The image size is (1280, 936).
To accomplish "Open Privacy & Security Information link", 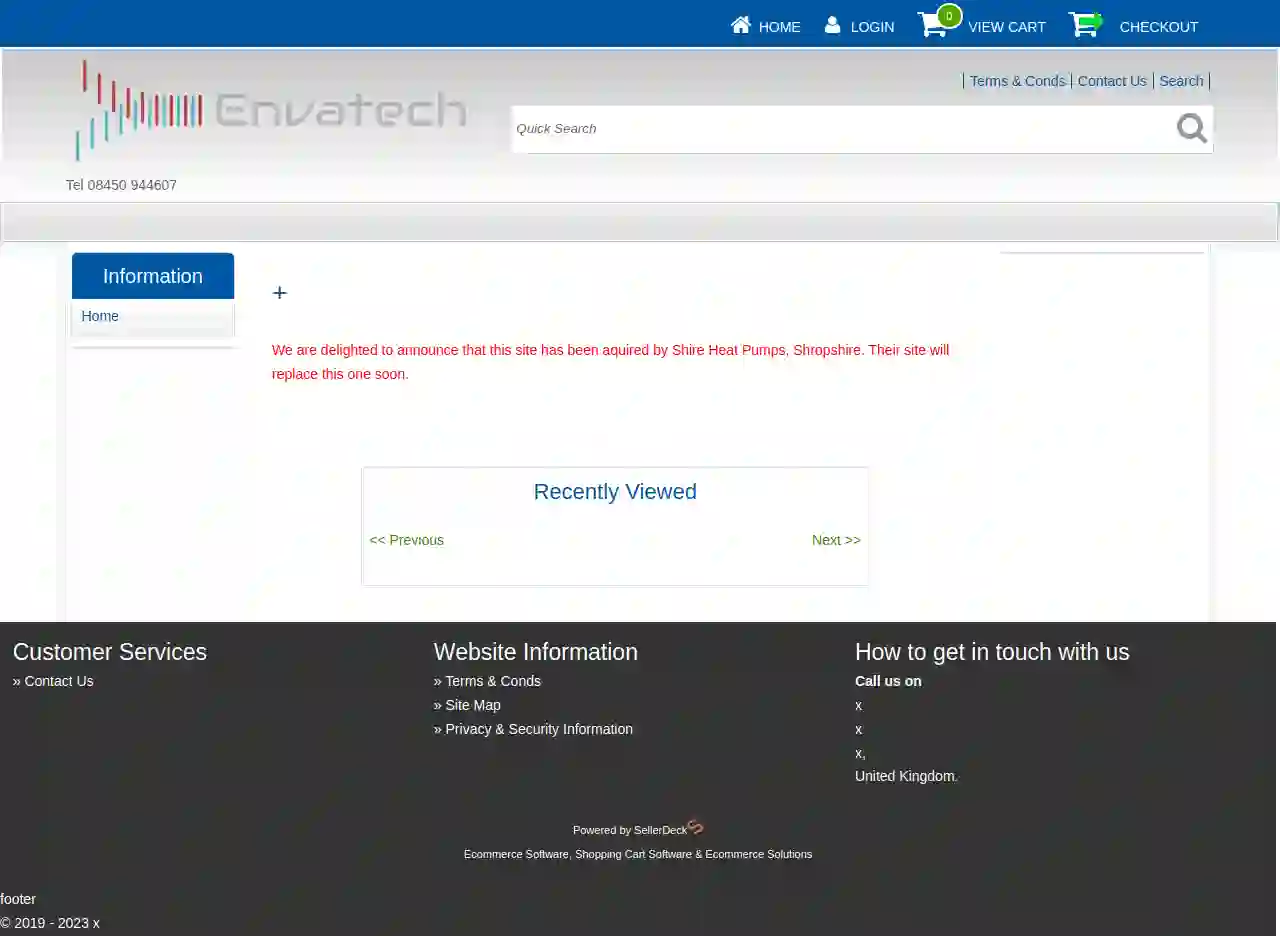I will click(539, 729).
